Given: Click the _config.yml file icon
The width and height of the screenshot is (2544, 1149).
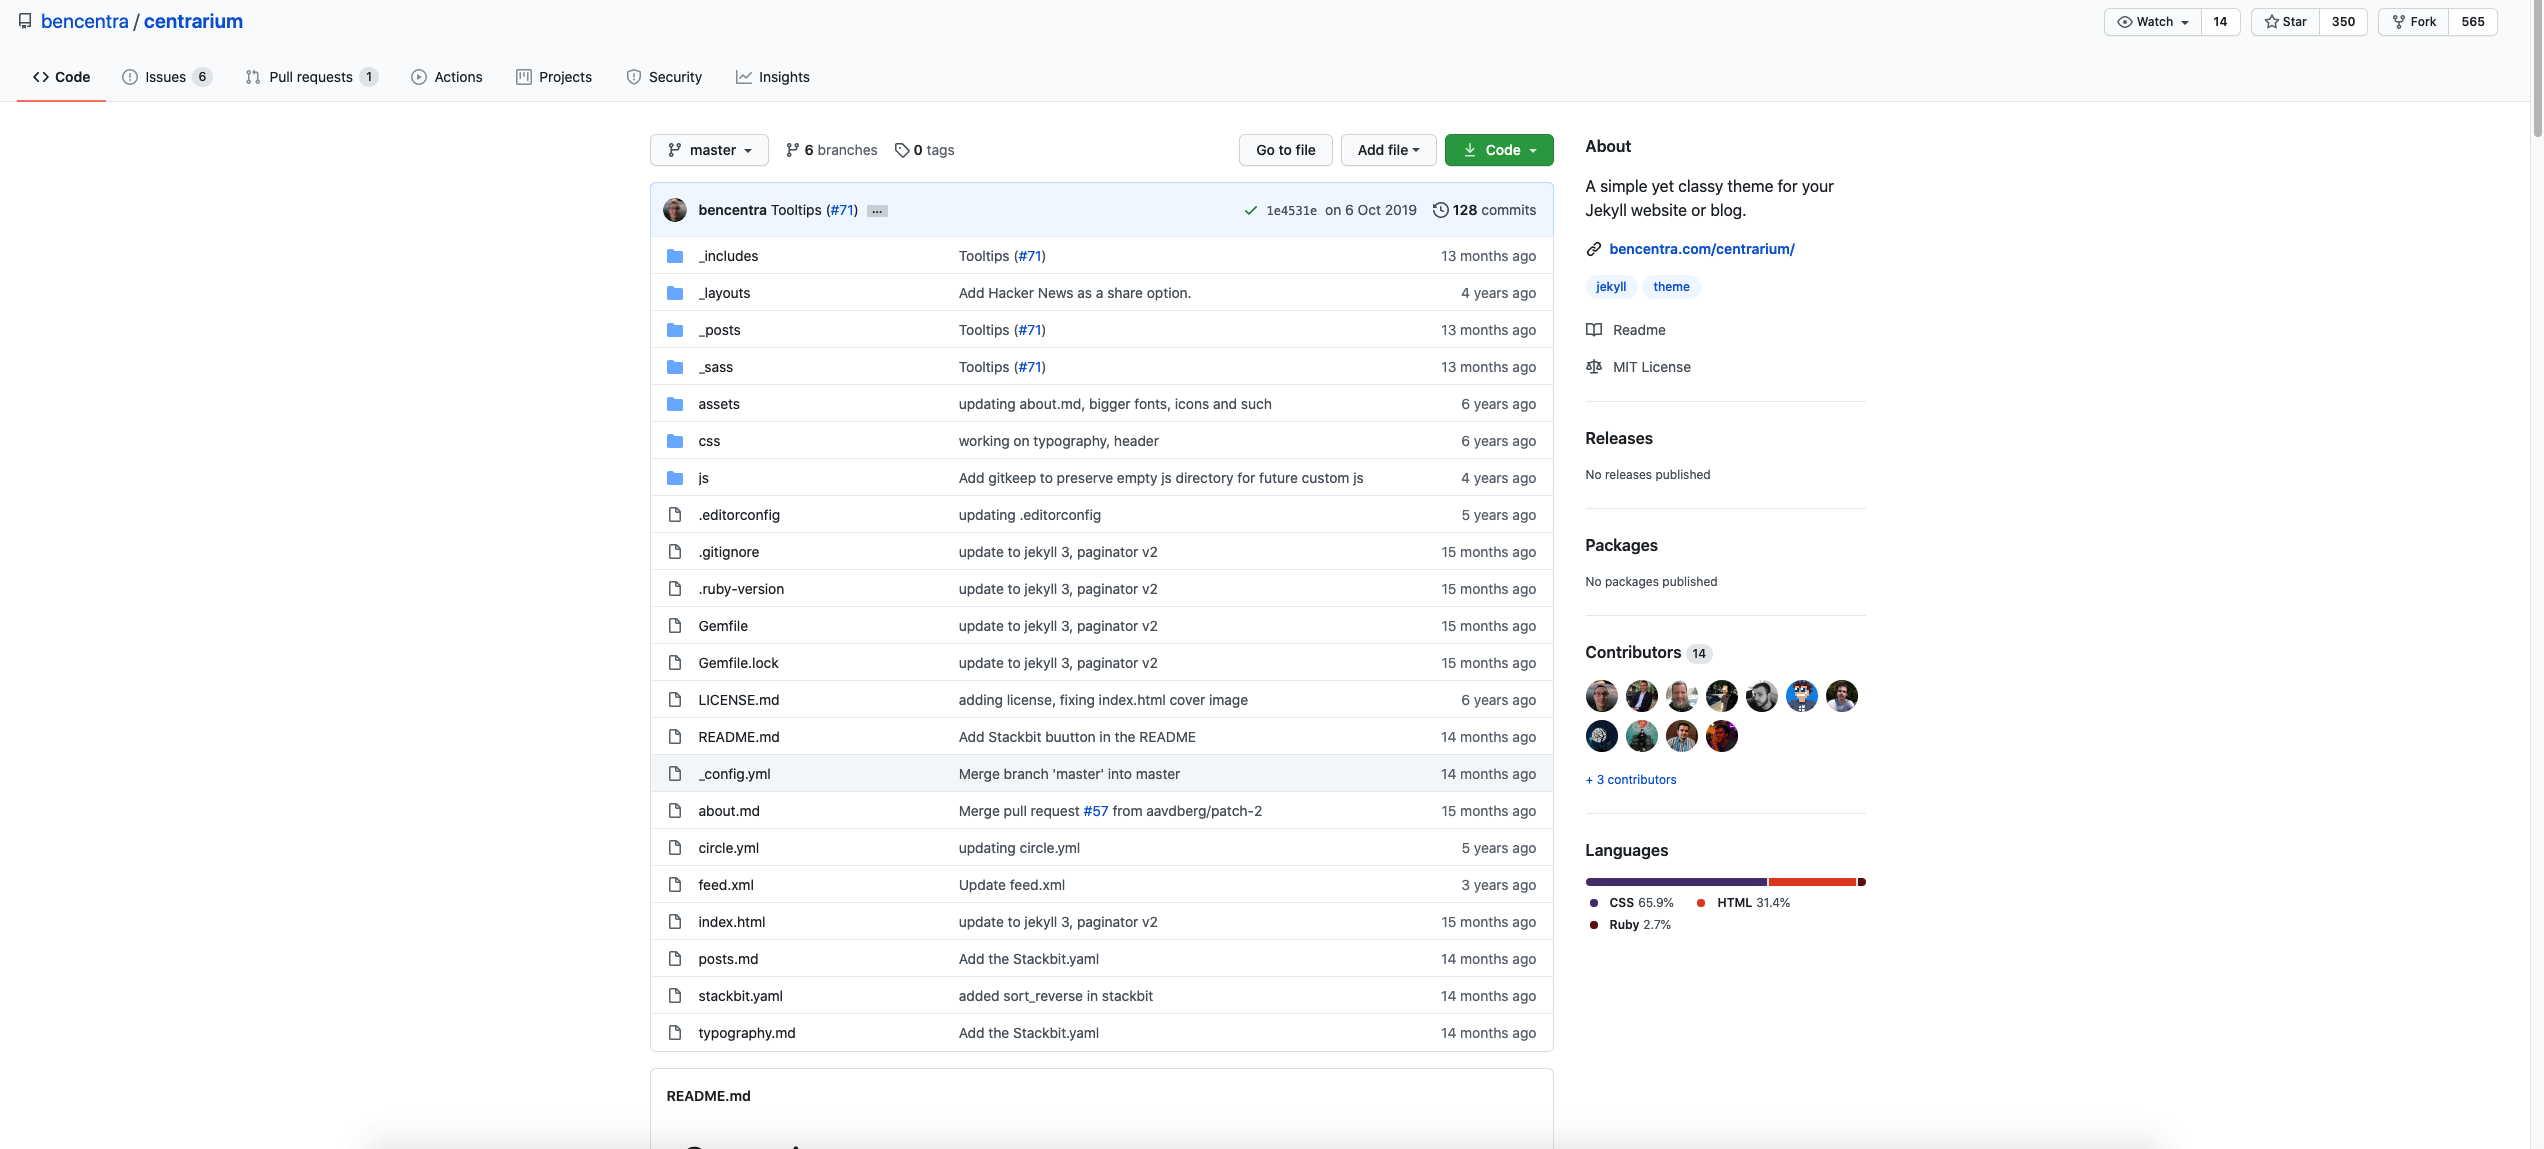Looking at the screenshot, I should [x=675, y=774].
